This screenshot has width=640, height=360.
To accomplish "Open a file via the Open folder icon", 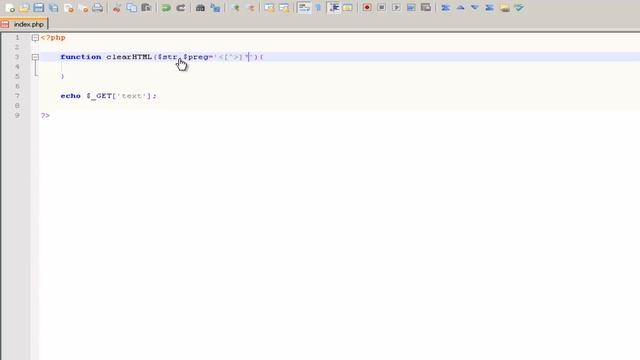I will (x=24, y=8).
